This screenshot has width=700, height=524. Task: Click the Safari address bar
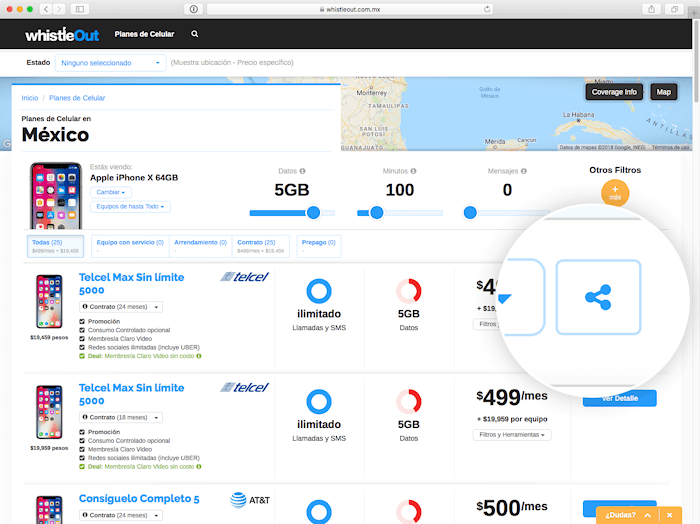coord(350,9)
